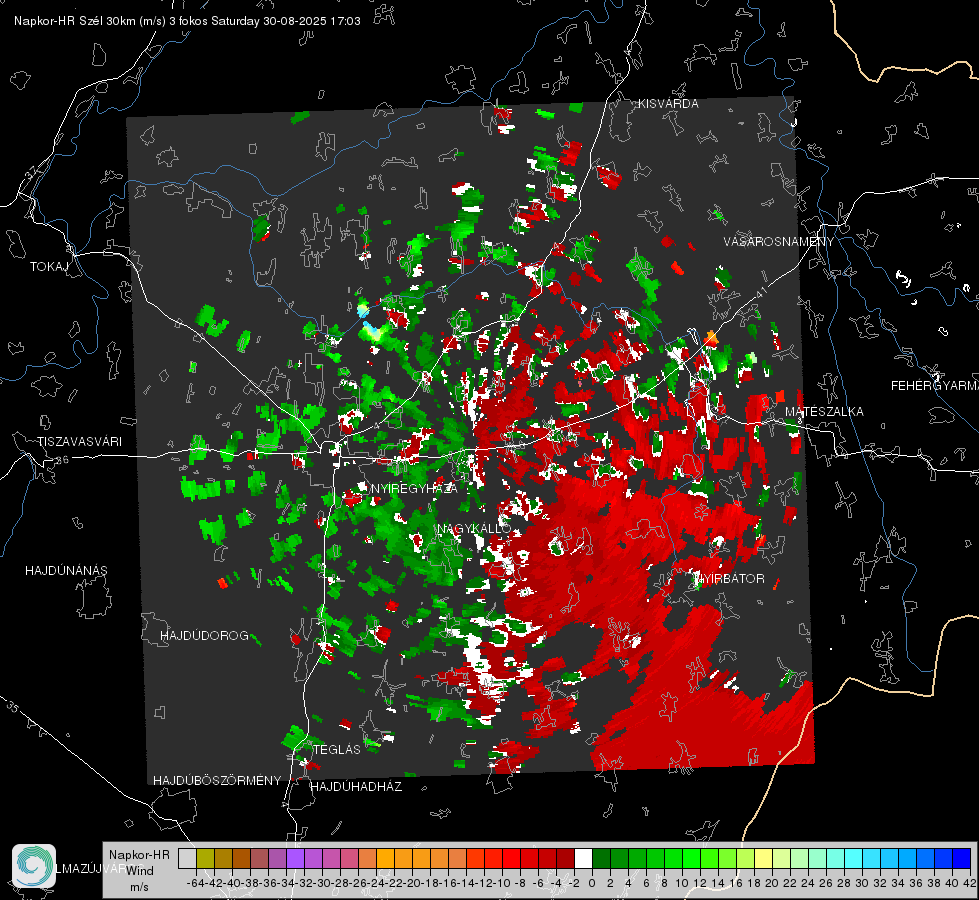Image resolution: width=979 pixels, height=900 pixels.
Task: Click the HAJDÚBÖSZÖRMÉNY town label
Action: click(217, 781)
